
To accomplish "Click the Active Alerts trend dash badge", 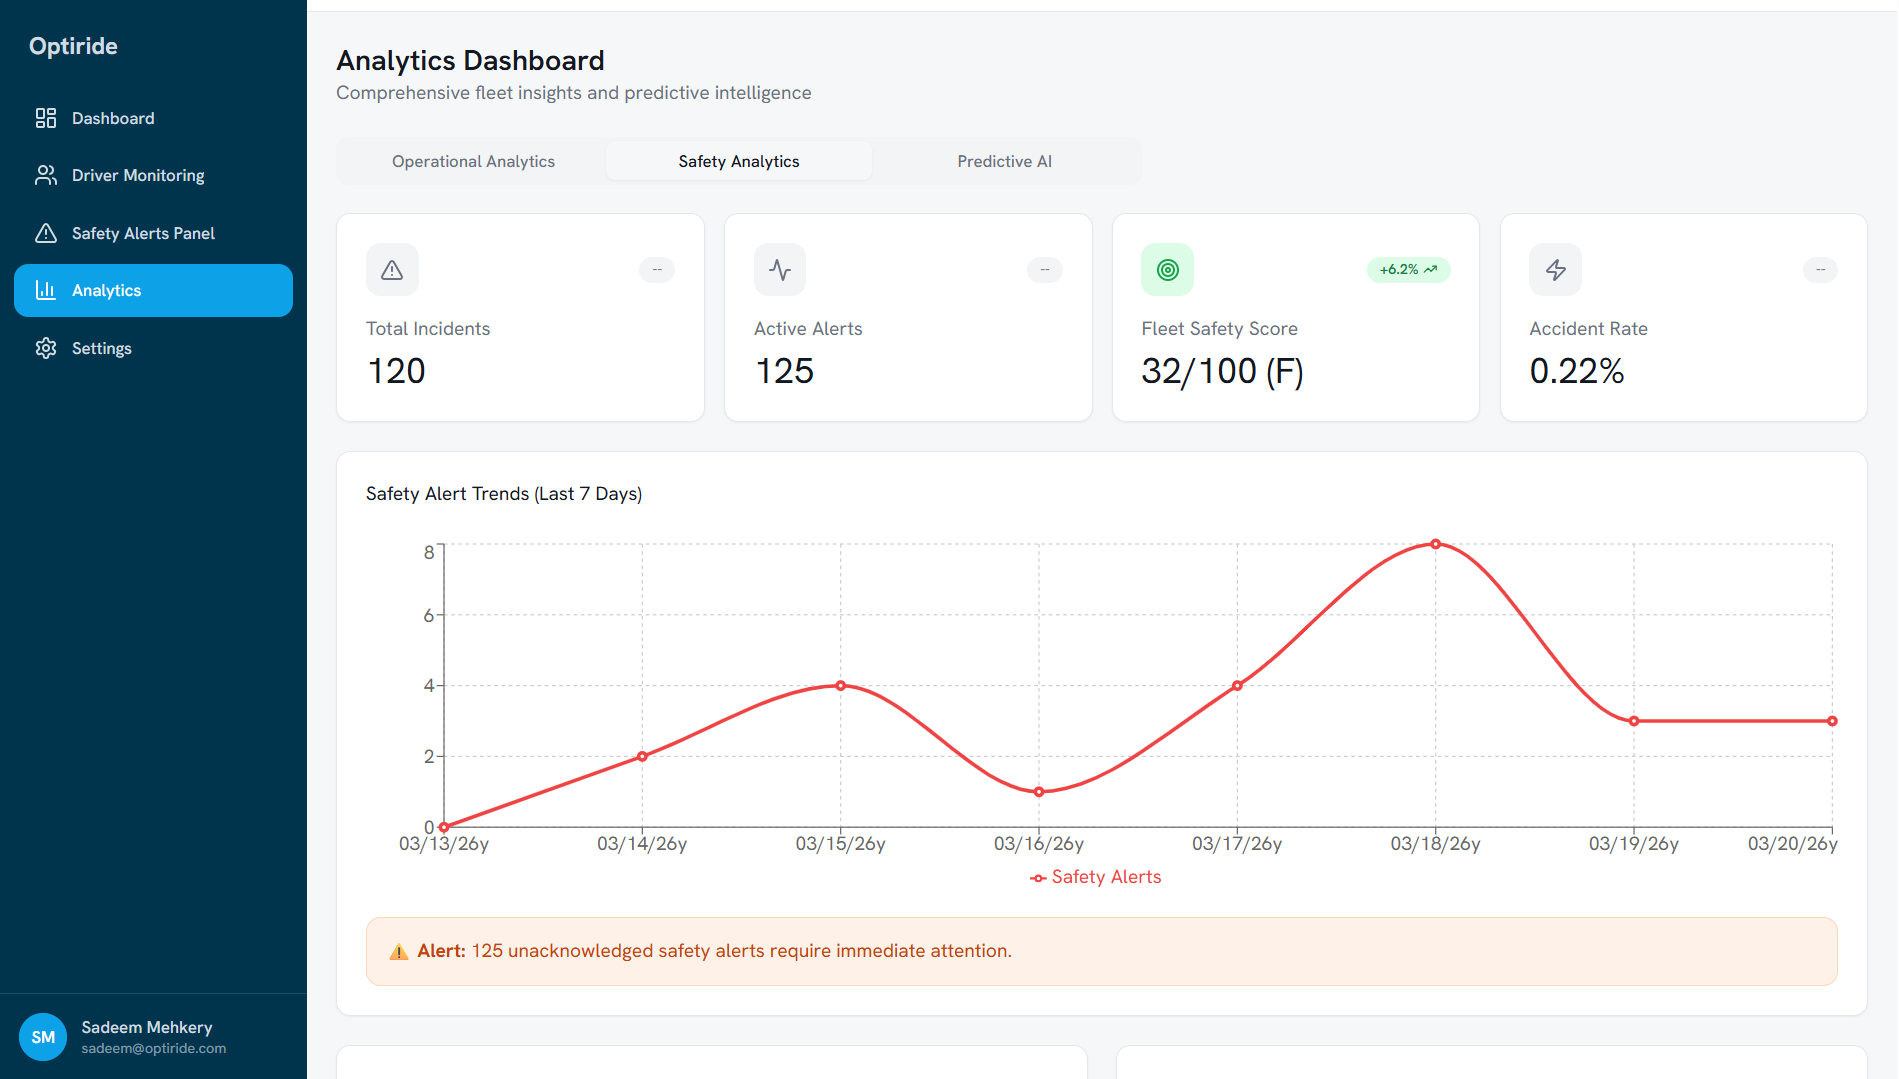I will coord(1045,270).
